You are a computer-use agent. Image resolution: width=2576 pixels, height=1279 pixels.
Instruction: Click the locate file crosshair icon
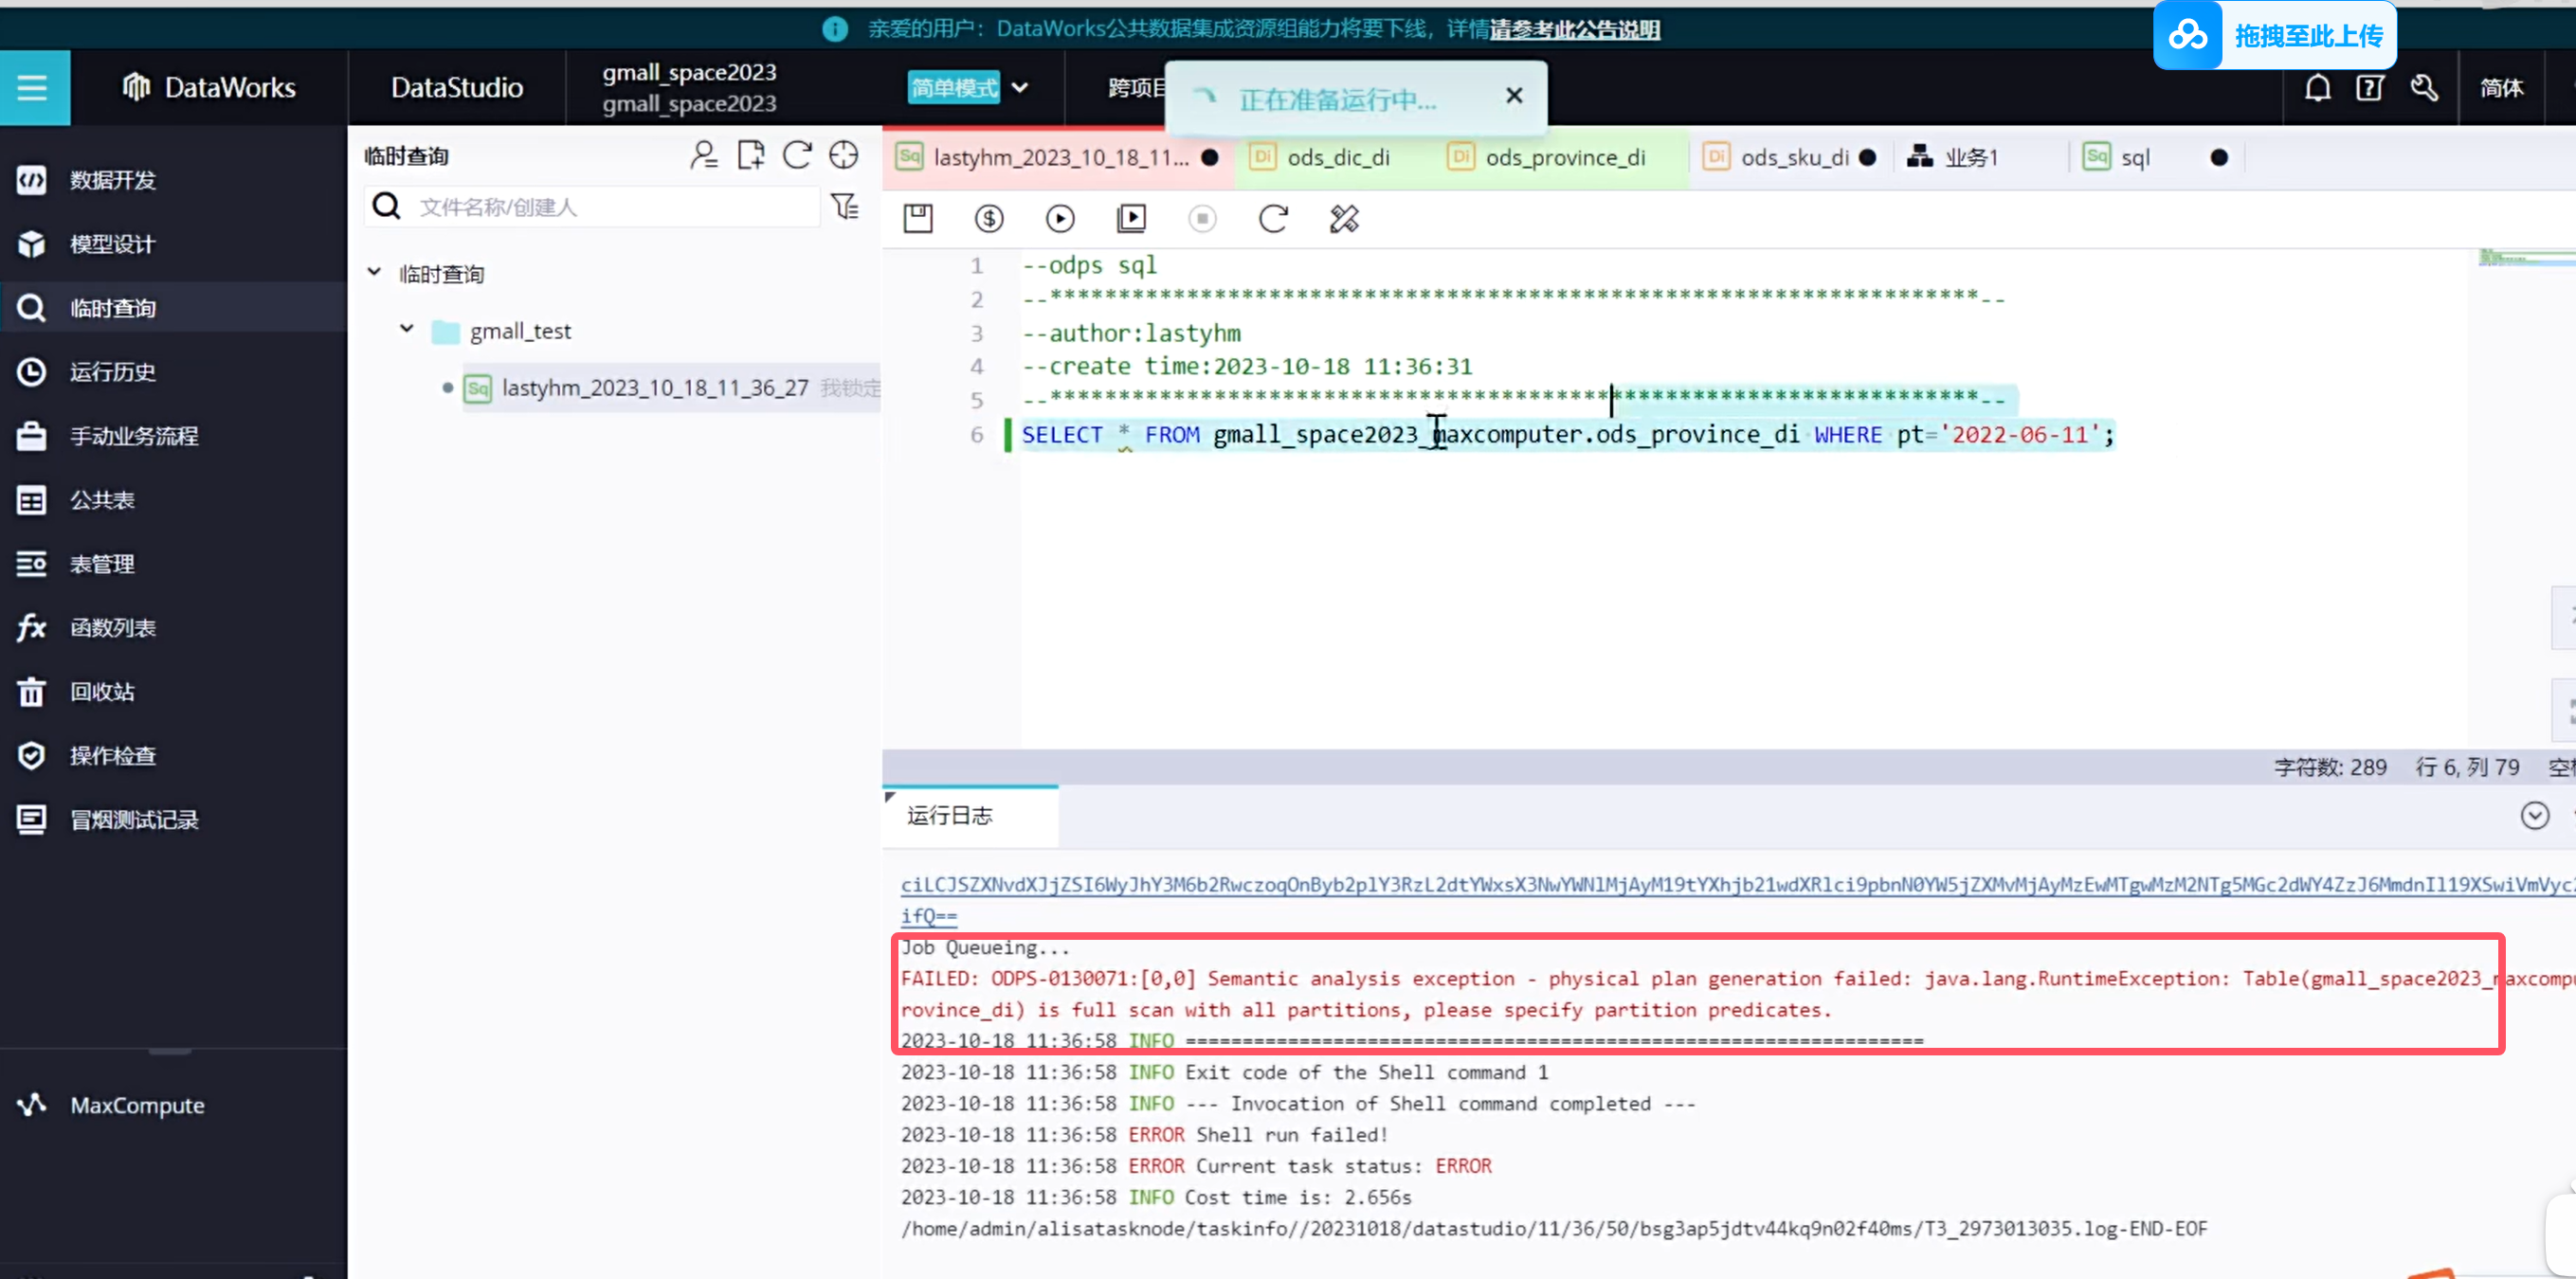point(843,155)
